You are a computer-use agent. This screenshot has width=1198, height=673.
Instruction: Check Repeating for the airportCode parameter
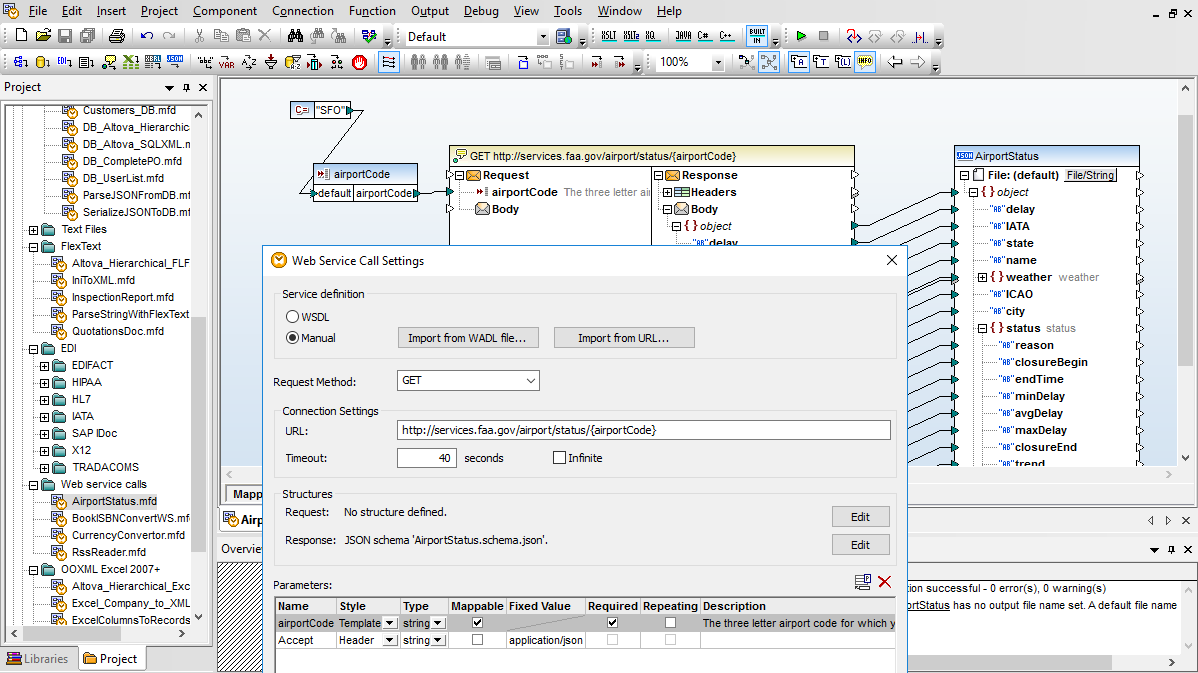point(670,623)
